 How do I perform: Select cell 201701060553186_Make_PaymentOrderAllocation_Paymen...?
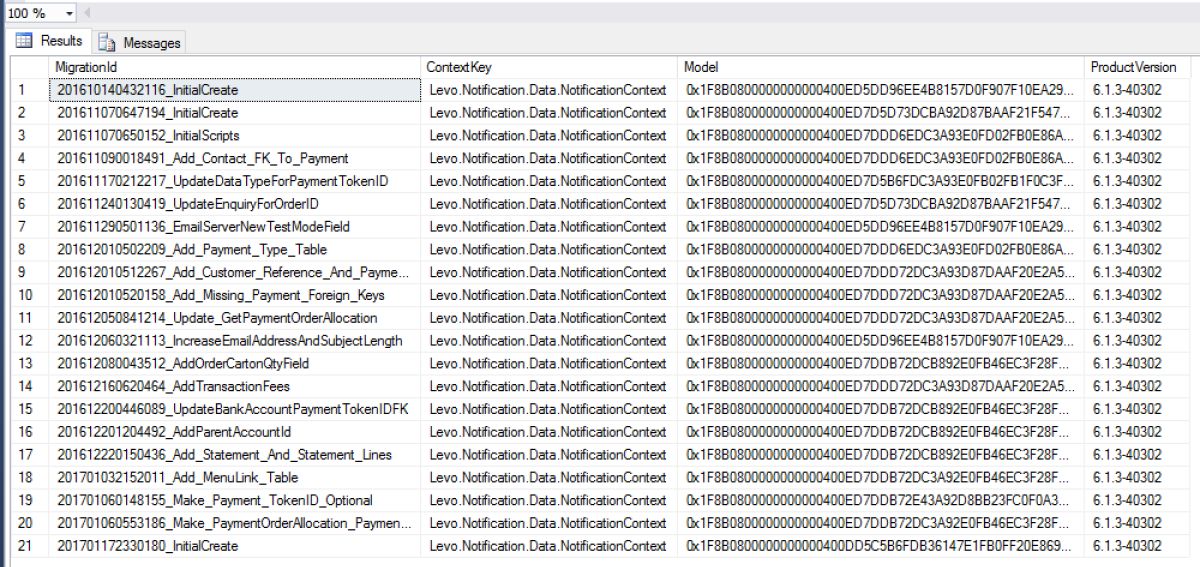coord(236,523)
